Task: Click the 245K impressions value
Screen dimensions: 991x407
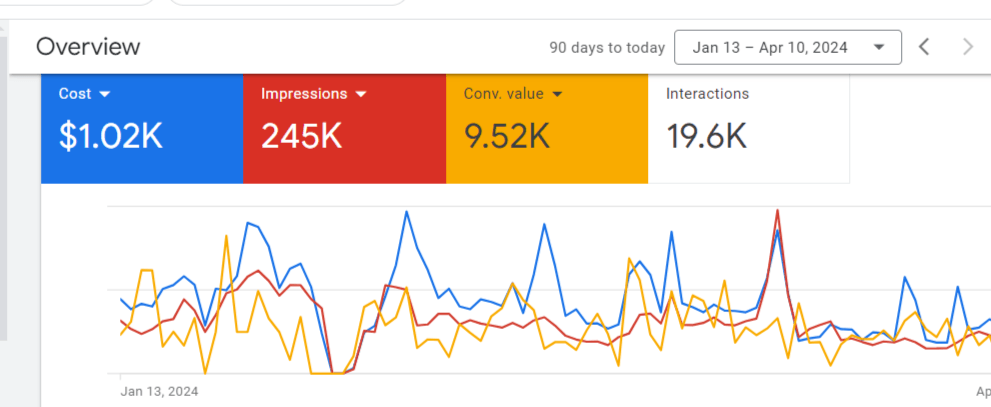Action: pyautogui.click(x=301, y=136)
